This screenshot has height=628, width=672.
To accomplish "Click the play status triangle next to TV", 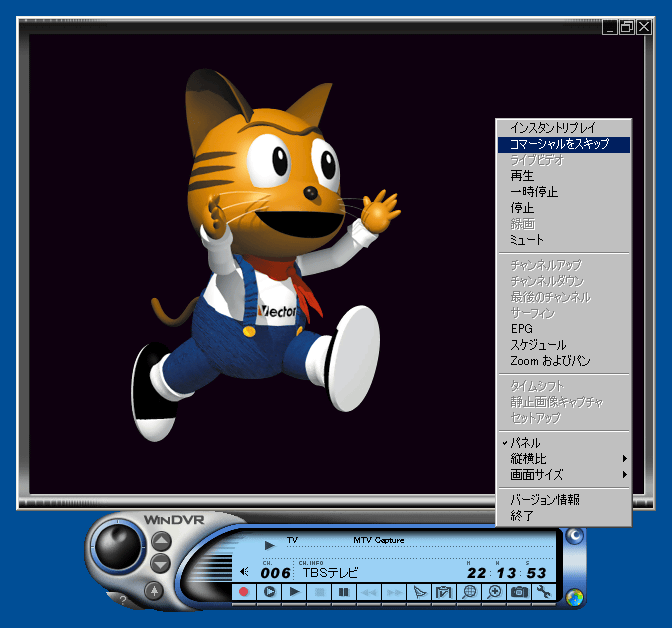I will click(x=270, y=545).
